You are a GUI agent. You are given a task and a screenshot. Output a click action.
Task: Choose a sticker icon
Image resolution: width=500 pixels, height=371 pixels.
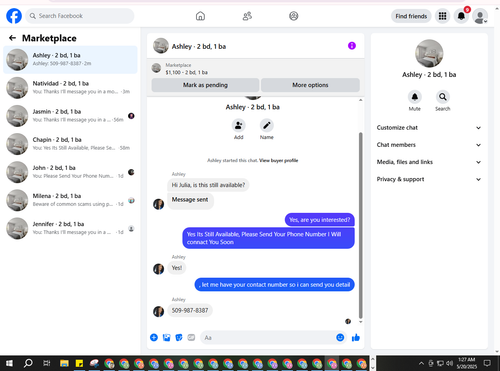coord(179,338)
